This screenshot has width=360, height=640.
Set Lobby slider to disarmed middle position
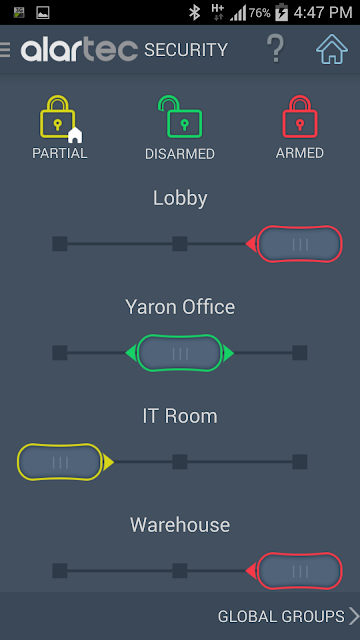180,244
